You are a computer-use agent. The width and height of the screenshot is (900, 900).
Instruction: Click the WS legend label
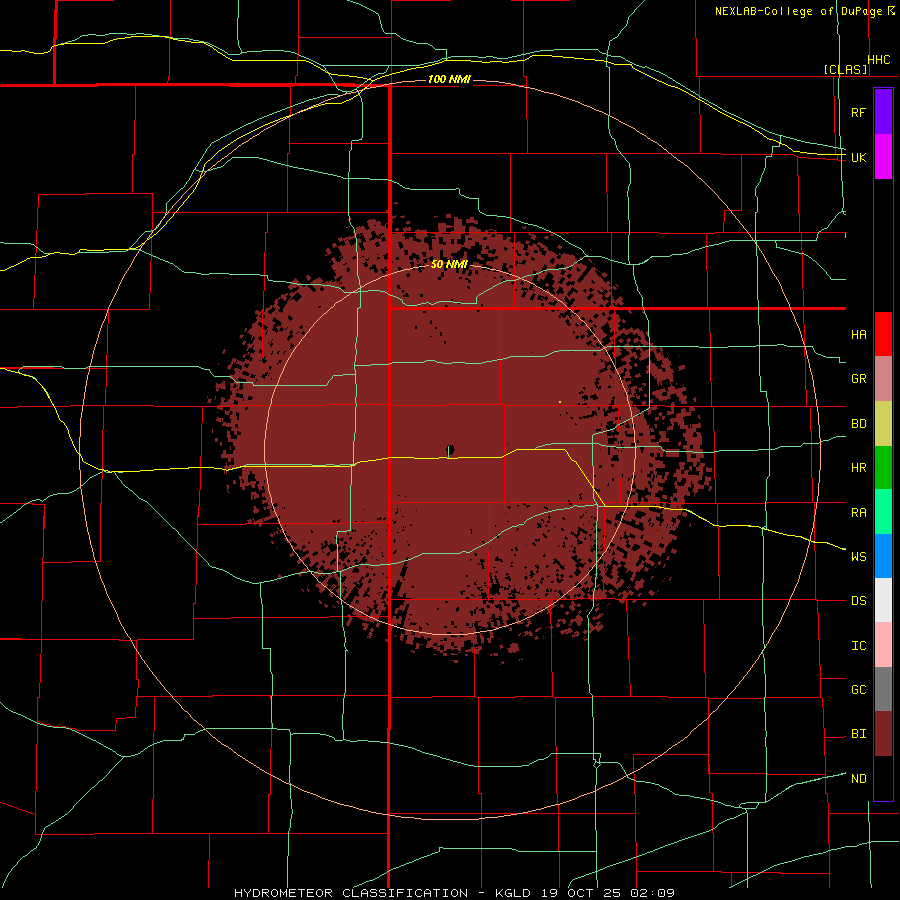(858, 556)
